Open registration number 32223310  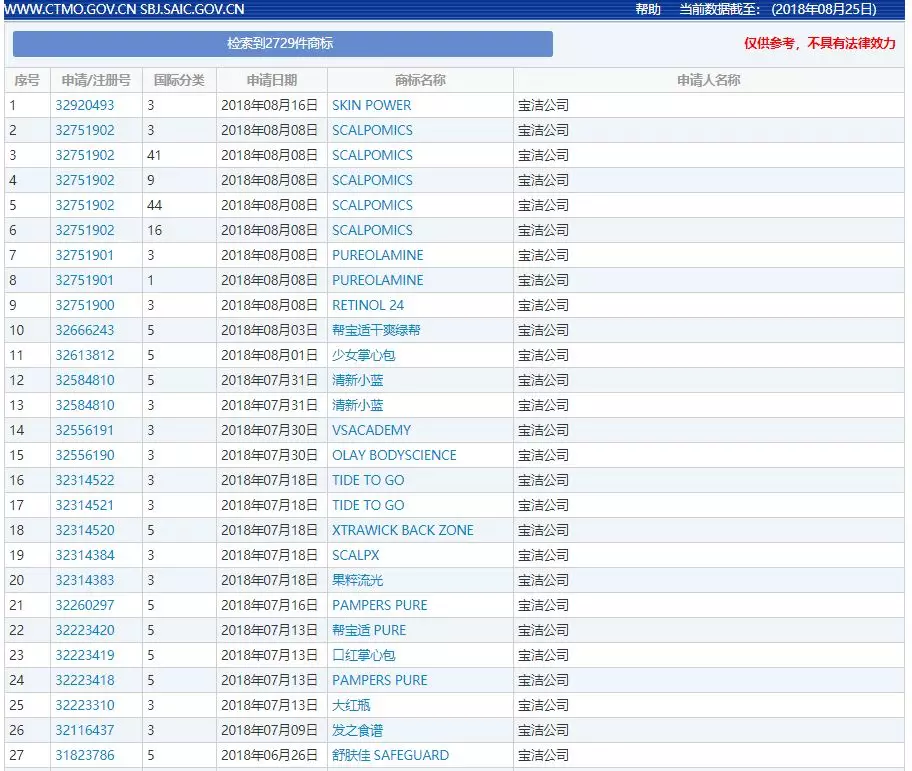click(x=85, y=705)
